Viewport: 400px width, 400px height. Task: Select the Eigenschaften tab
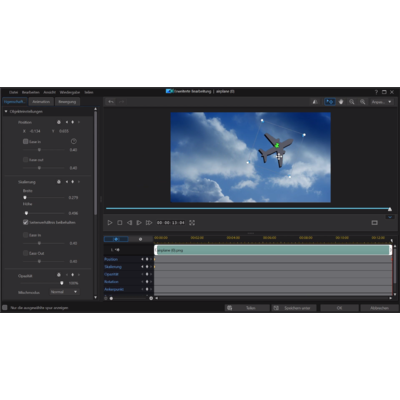pyautogui.click(x=14, y=102)
